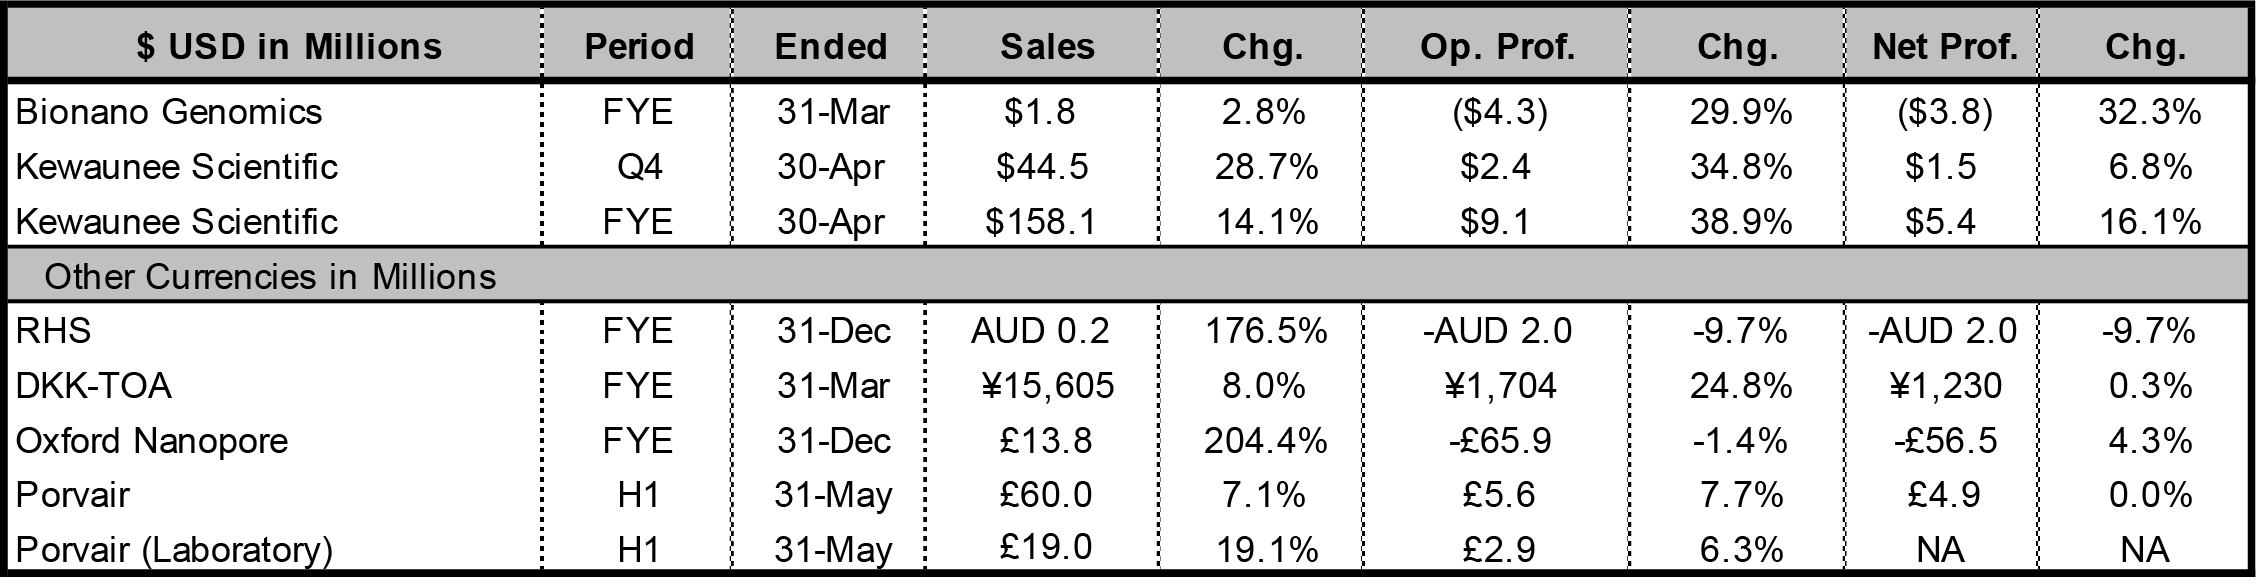Select the £60.0 Porvair sales cell
This screenshot has width=2266, height=588.
(x=1046, y=494)
